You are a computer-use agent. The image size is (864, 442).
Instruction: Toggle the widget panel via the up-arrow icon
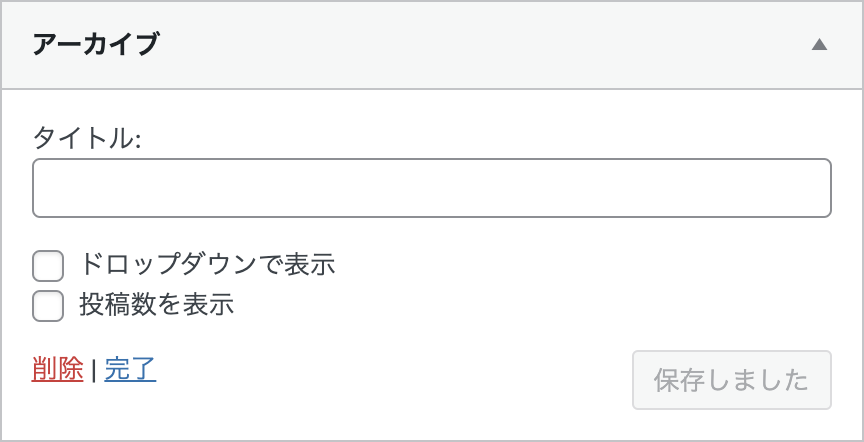coord(819,45)
